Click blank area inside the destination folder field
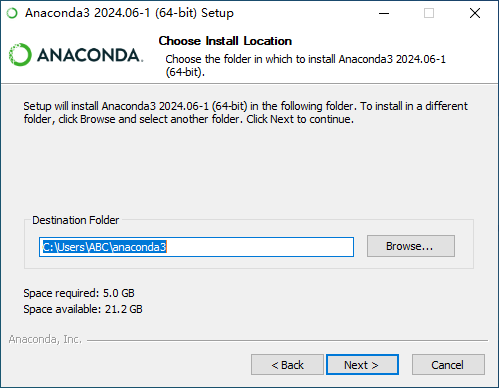The image size is (499, 388). pos(260,247)
